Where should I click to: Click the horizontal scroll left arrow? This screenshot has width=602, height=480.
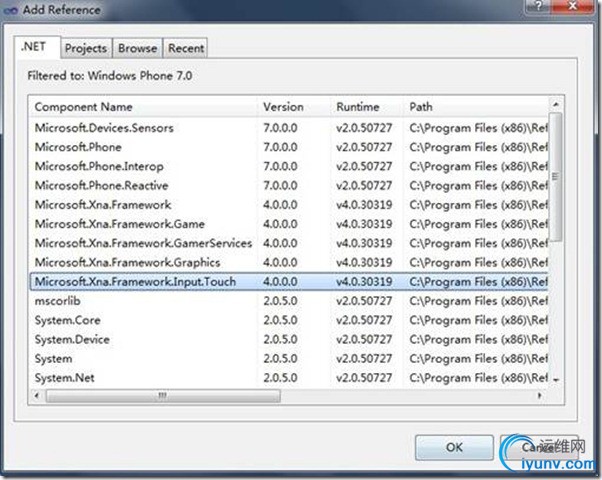[x=36, y=395]
